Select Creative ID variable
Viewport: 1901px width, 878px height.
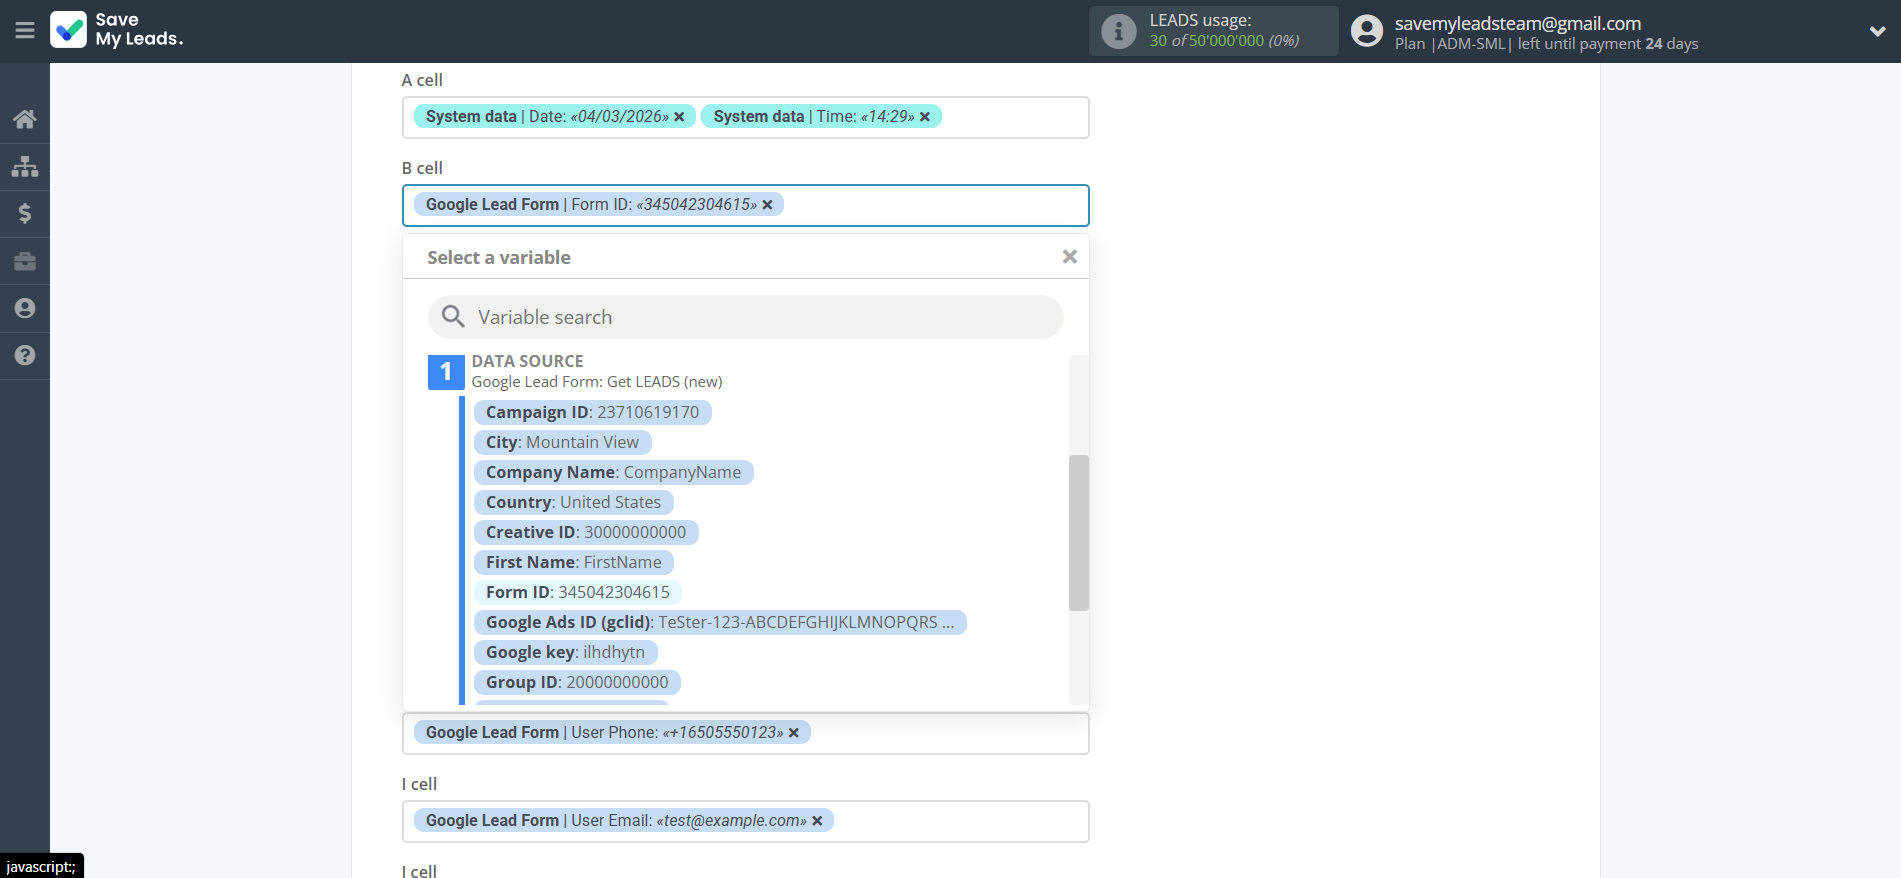586,532
